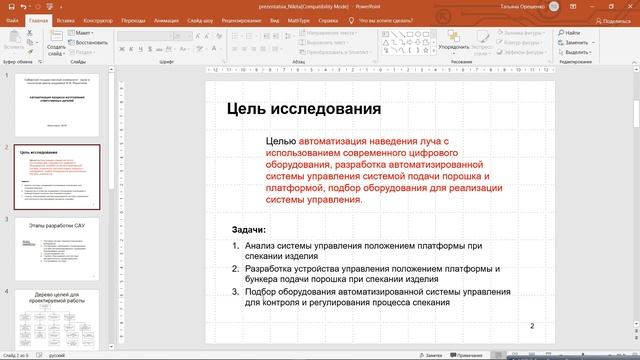The width and height of the screenshot is (640, 360).
Task: Open the Переходы tab
Action: (133, 20)
